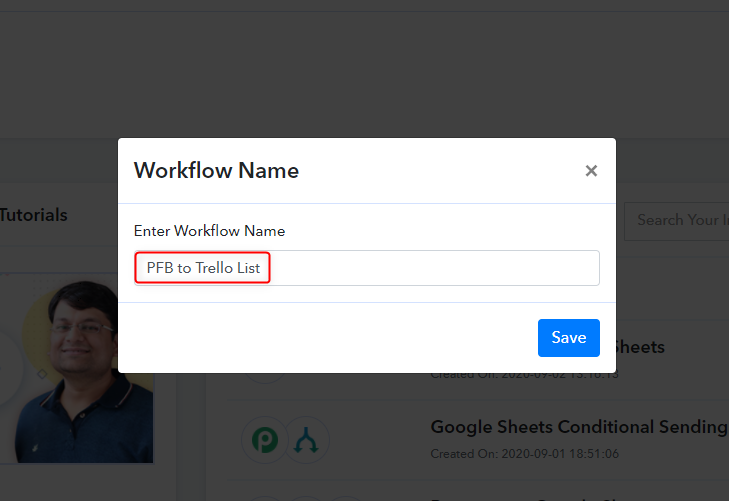The height and width of the screenshot is (501, 729).
Task: Close the Workflow Name dialog
Action: point(591,171)
